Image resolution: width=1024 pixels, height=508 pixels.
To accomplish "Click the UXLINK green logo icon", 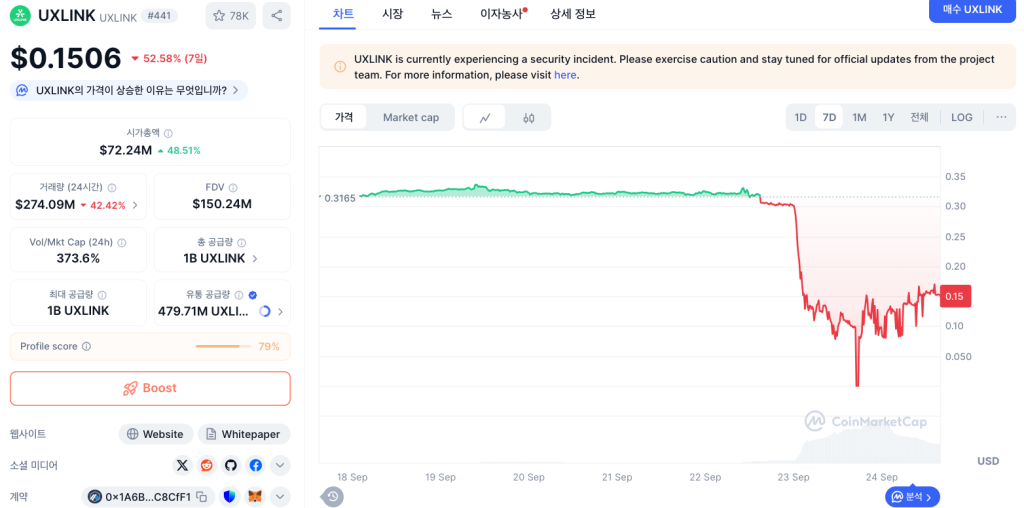I will point(20,16).
